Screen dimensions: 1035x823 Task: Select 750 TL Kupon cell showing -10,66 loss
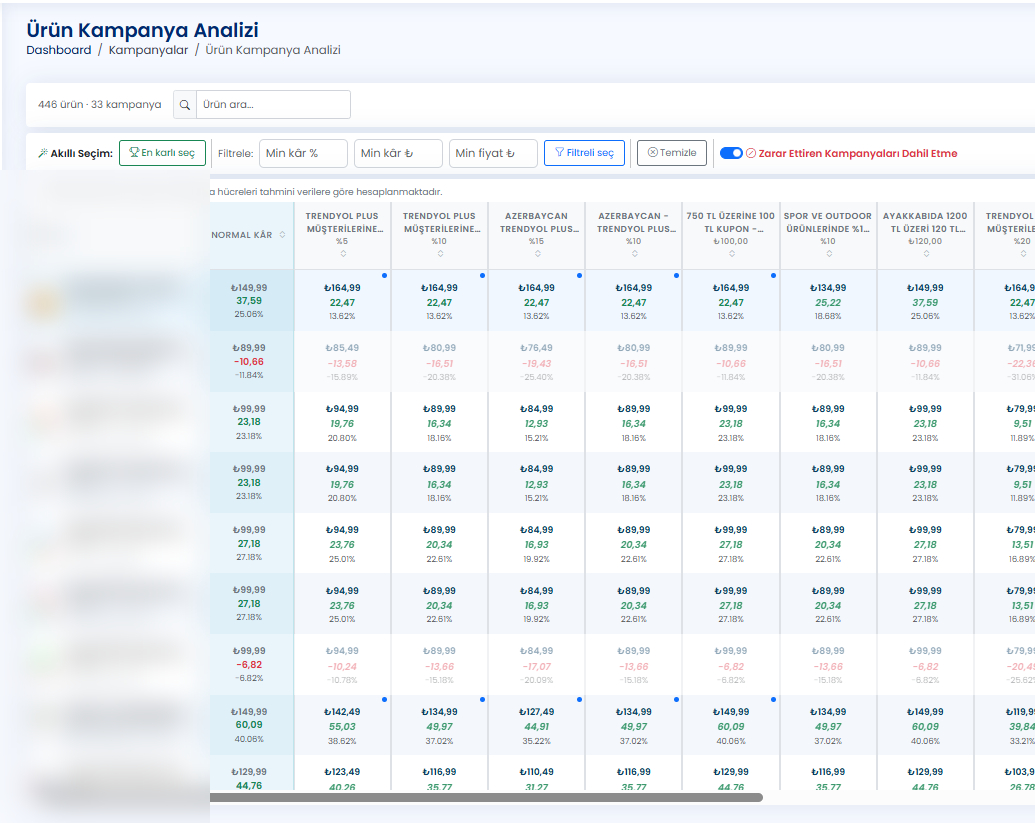731,362
